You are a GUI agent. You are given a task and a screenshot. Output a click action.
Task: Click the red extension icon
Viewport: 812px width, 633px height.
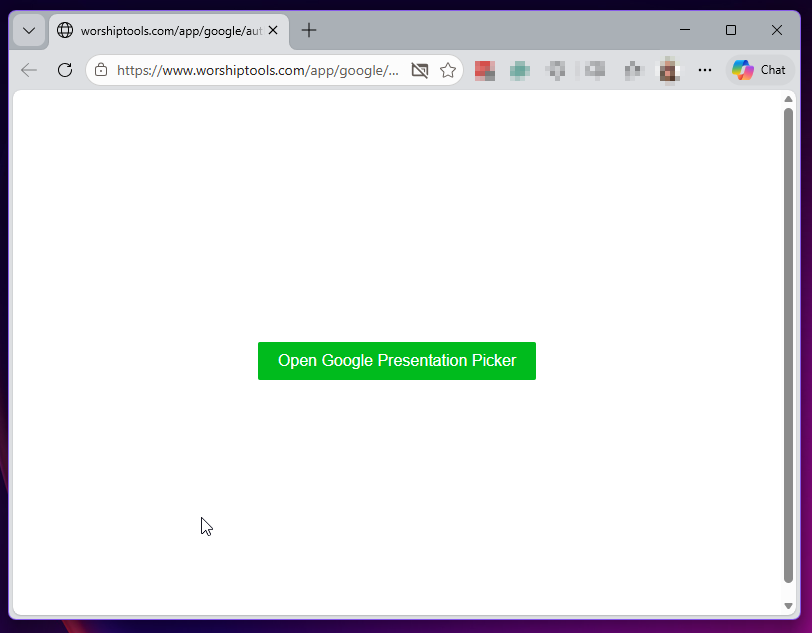click(485, 70)
